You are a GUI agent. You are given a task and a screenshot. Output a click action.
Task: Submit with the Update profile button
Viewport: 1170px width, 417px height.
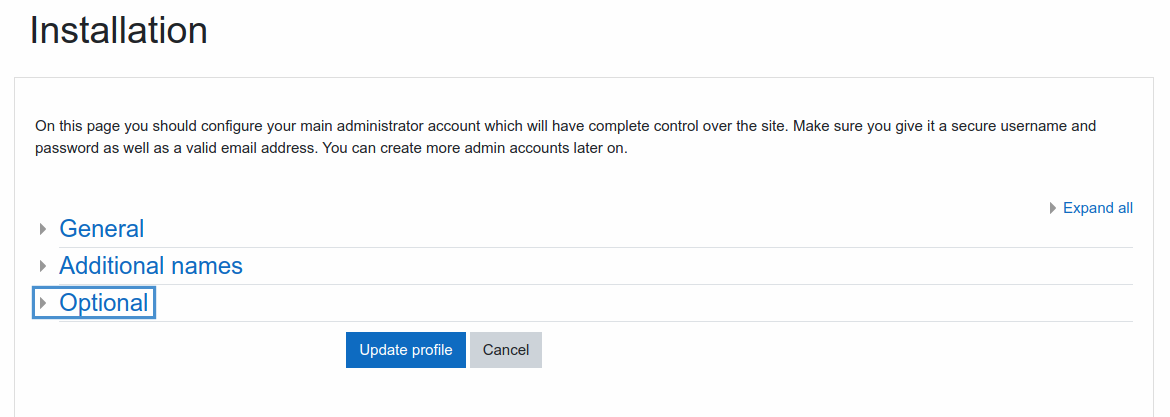pyautogui.click(x=406, y=350)
